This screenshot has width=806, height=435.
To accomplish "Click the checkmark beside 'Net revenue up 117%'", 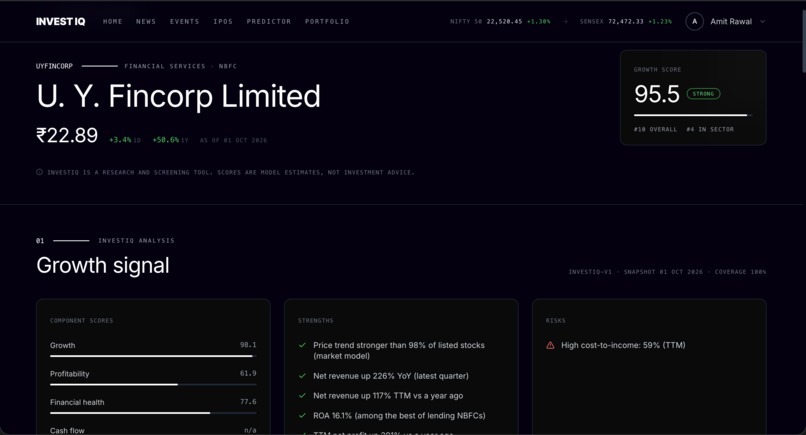I will pyautogui.click(x=302, y=395).
